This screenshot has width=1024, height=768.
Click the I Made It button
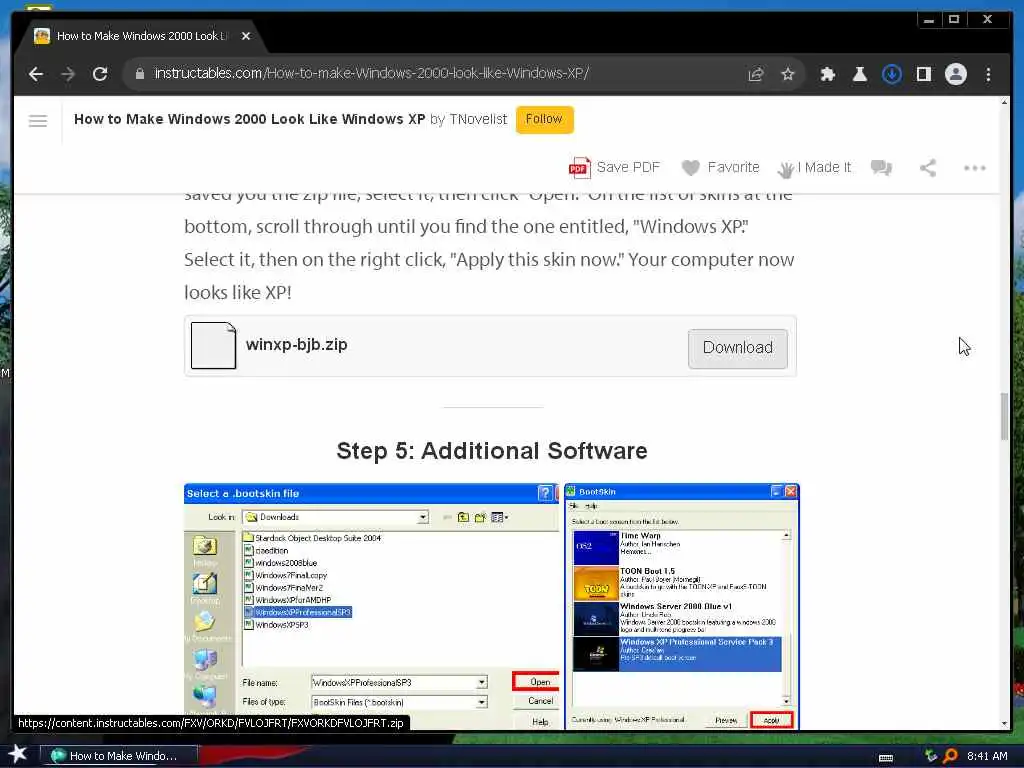click(x=814, y=168)
